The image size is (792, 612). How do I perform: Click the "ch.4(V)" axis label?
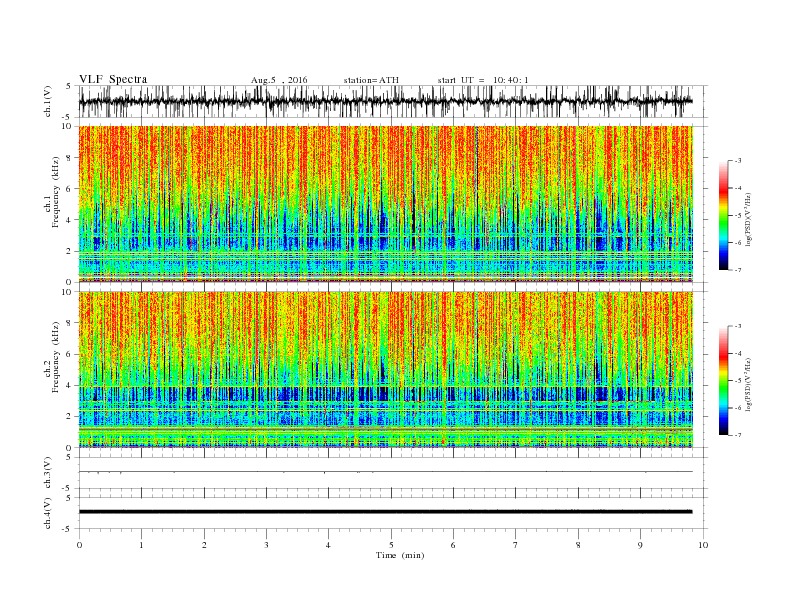(x=48, y=513)
